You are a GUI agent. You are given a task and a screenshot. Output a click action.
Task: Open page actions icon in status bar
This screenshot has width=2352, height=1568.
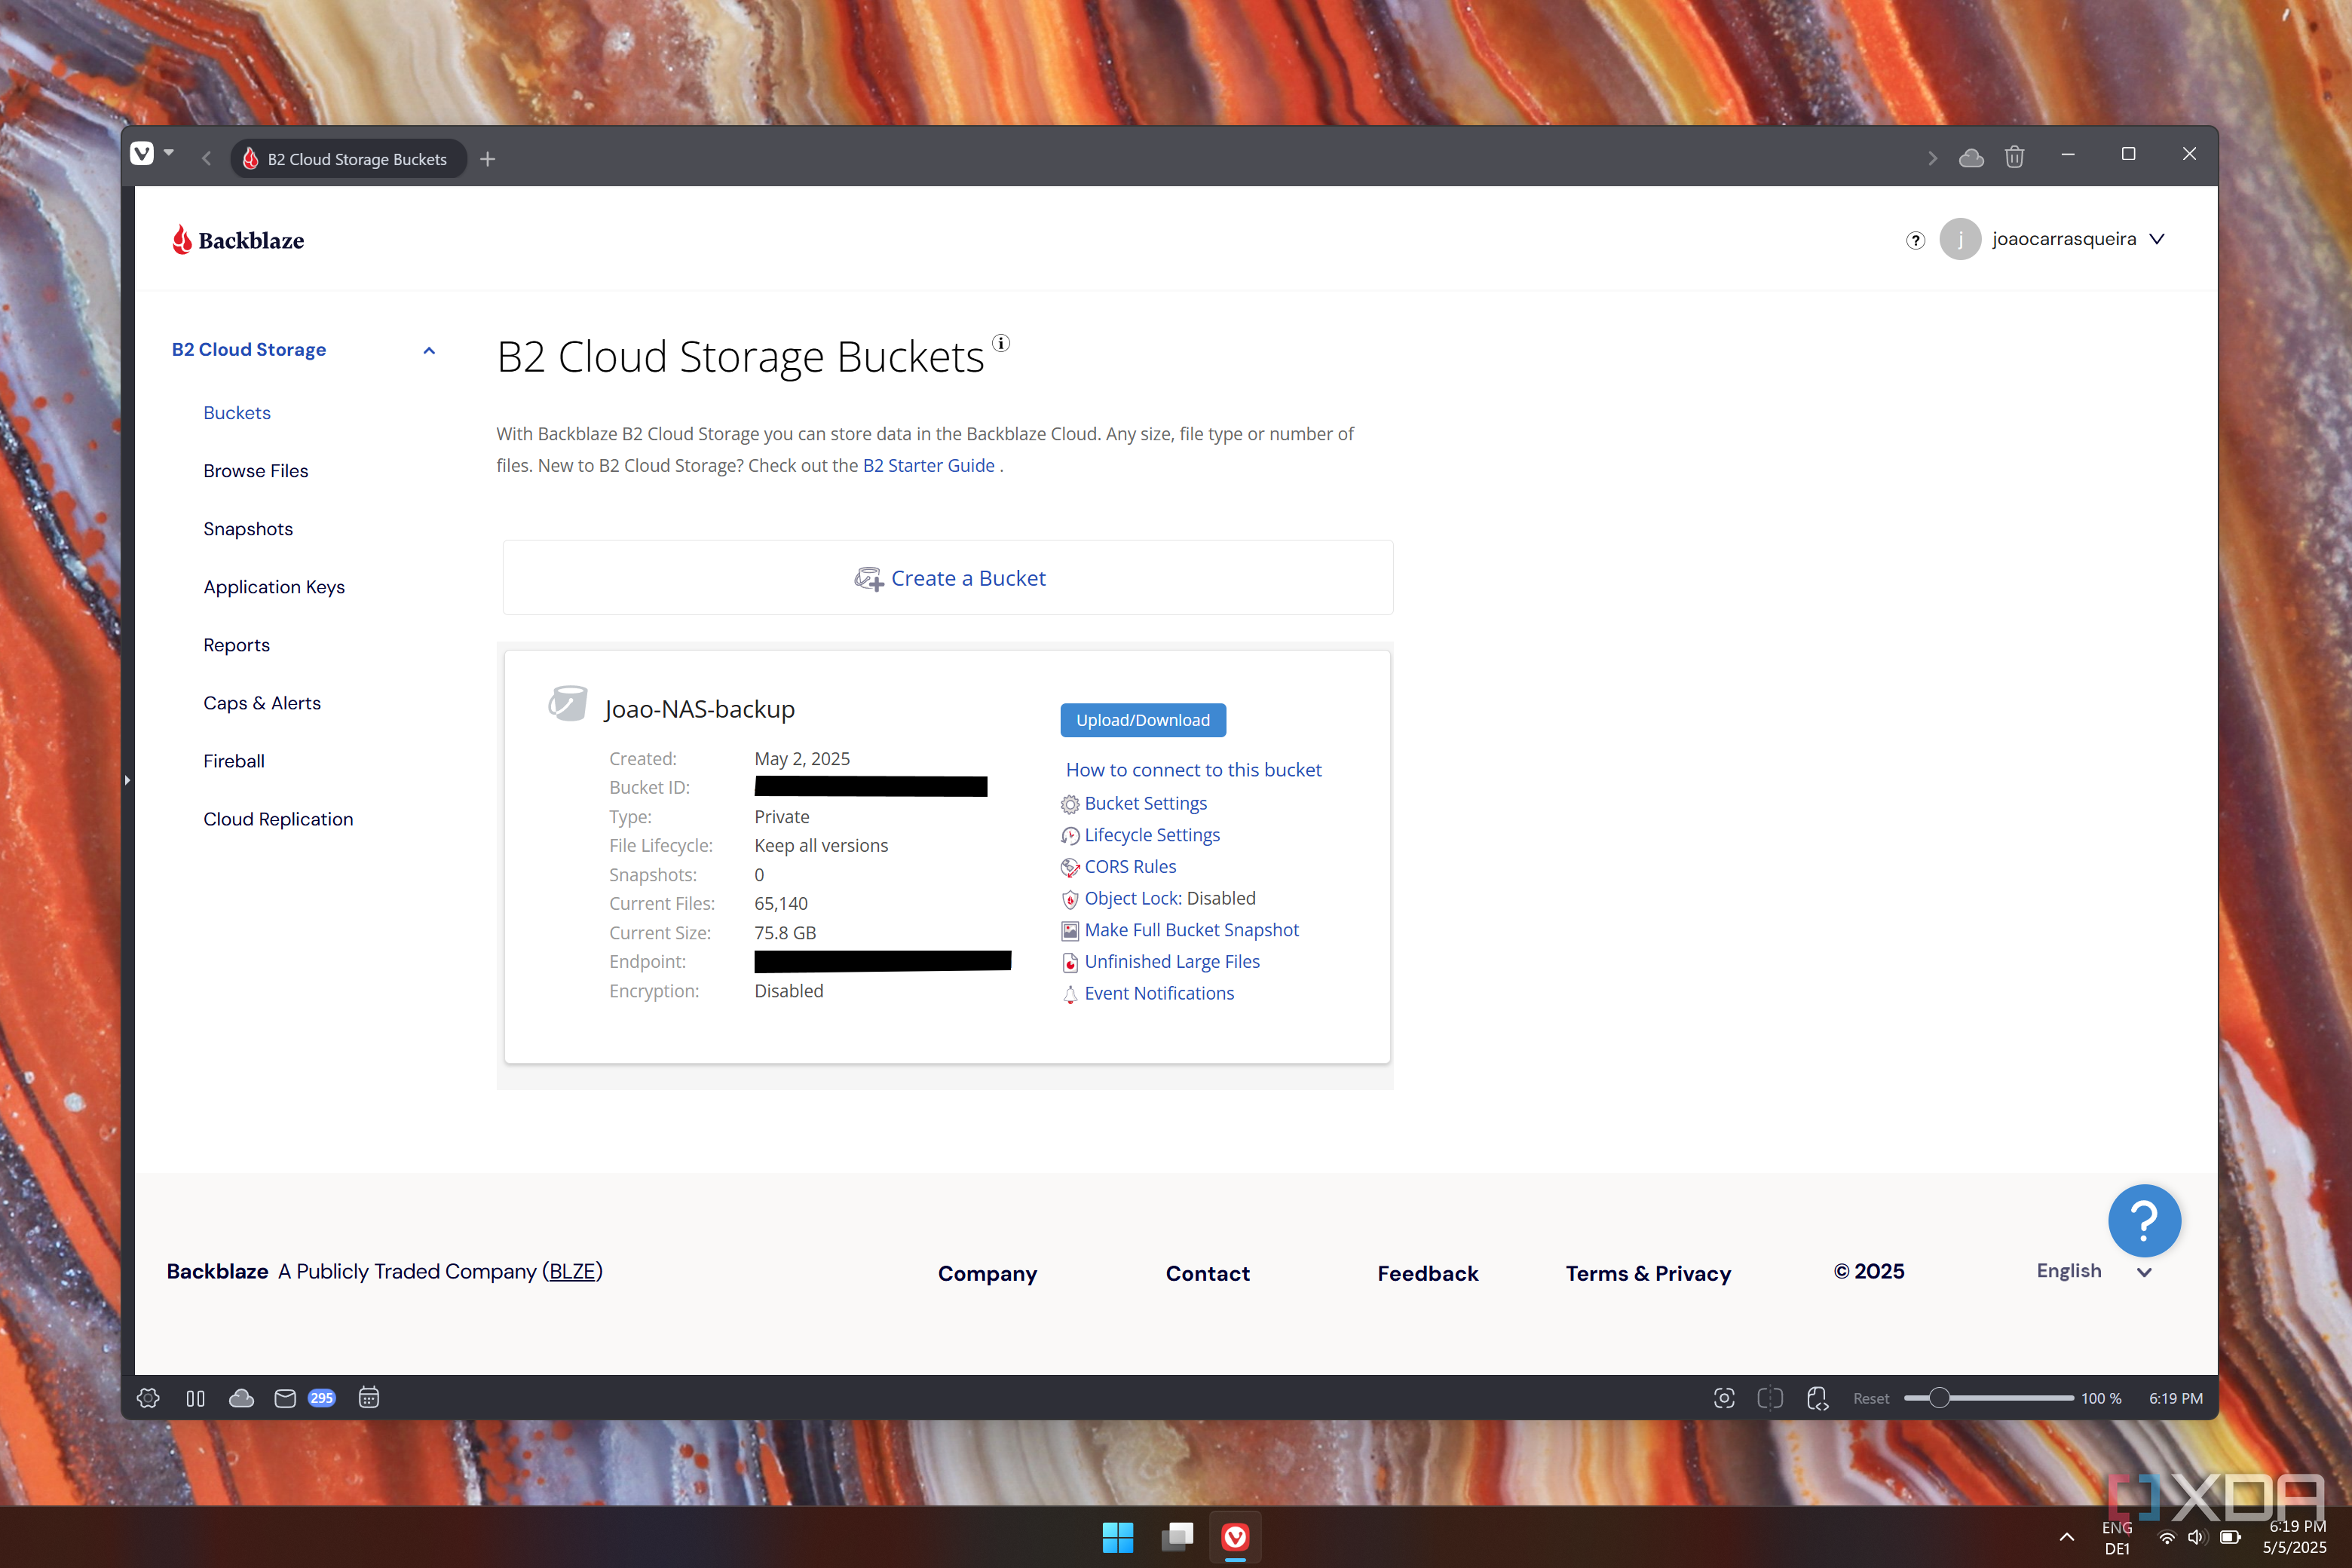tap(1817, 1398)
